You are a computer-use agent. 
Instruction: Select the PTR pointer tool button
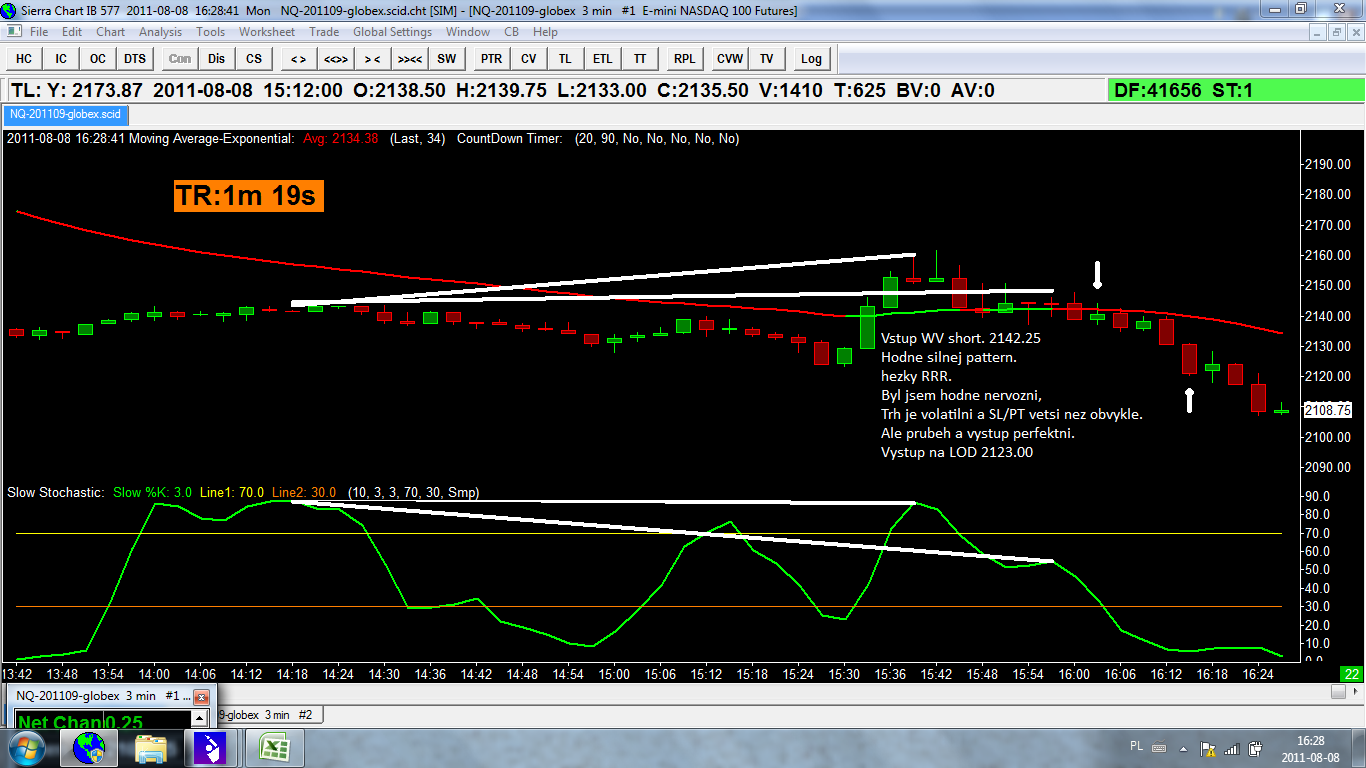pyautogui.click(x=491, y=59)
